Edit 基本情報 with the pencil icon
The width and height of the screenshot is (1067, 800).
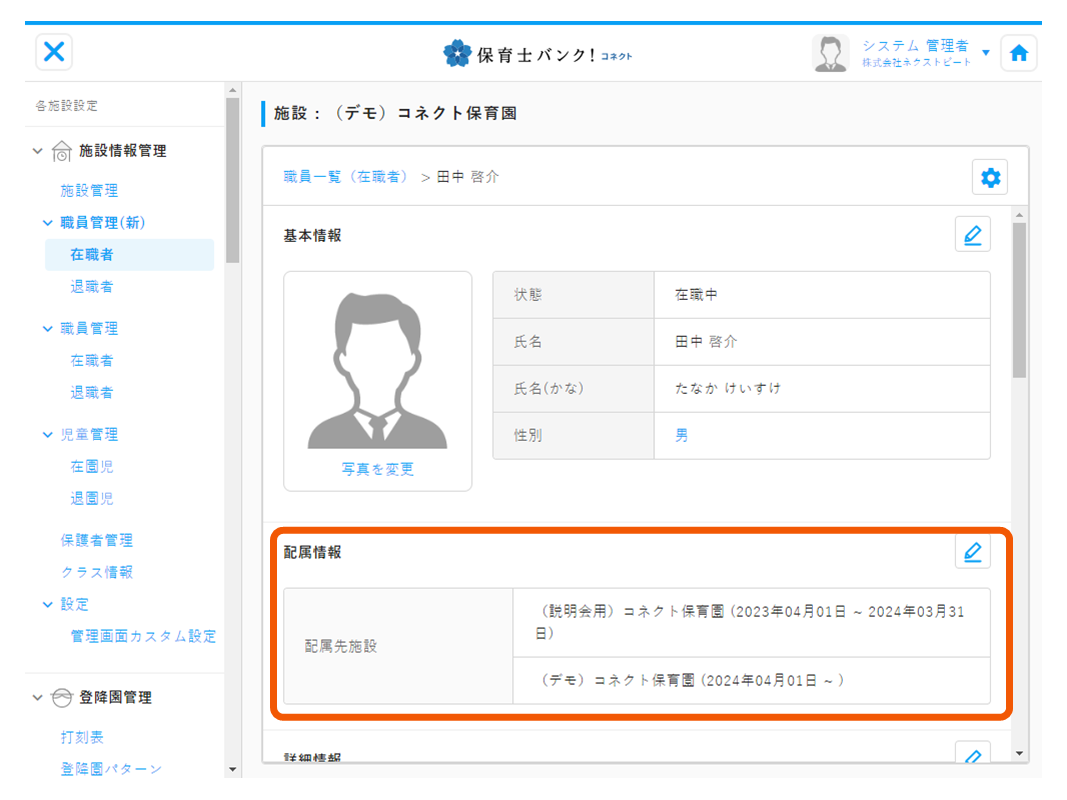click(x=972, y=233)
